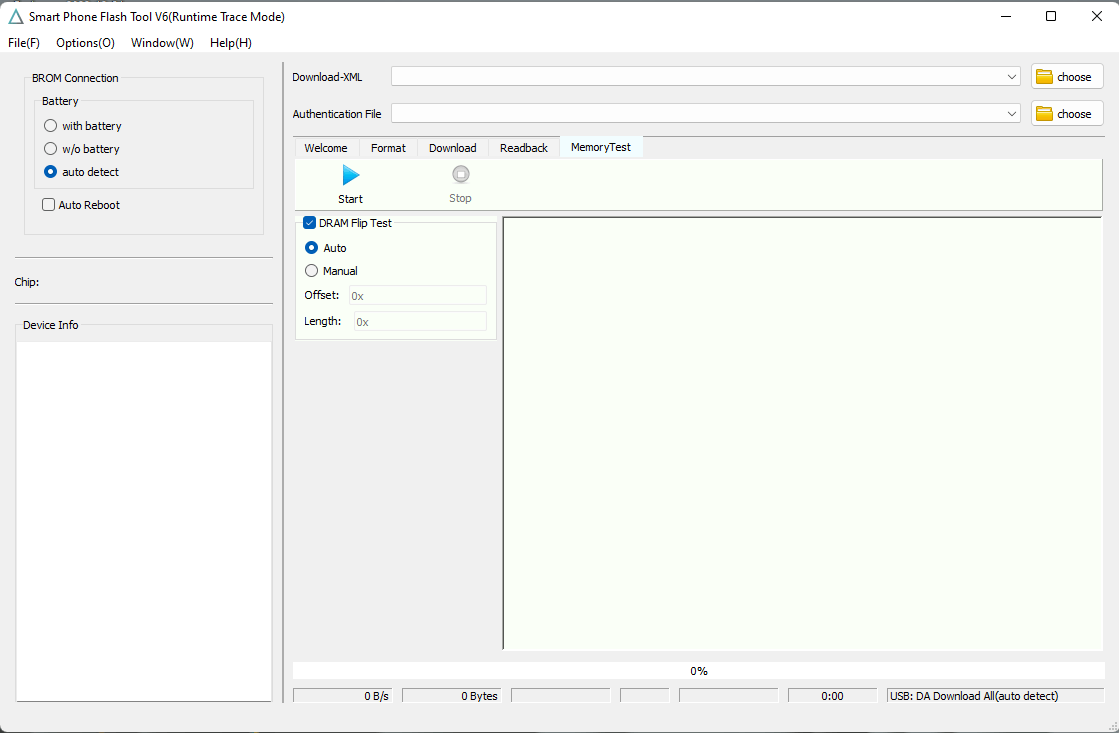Select the Manual DRAM test mode

coord(312,270)
